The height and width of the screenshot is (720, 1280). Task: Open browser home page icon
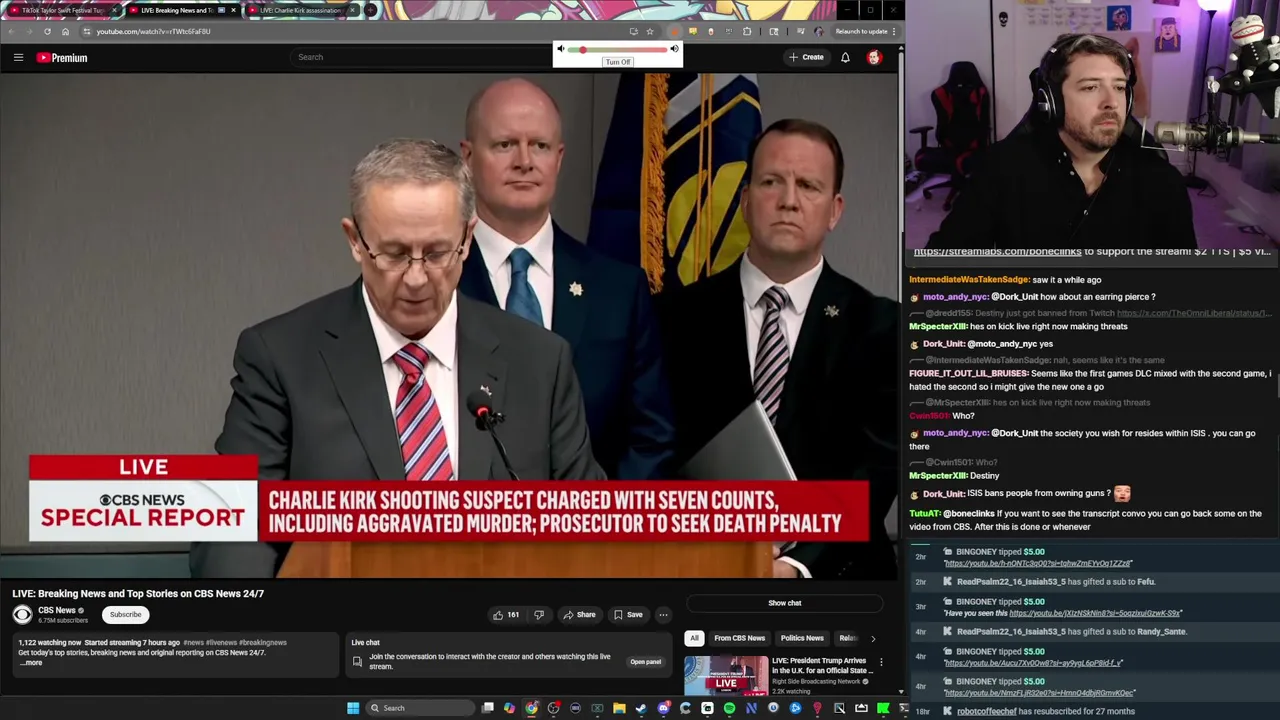point(65,31)
